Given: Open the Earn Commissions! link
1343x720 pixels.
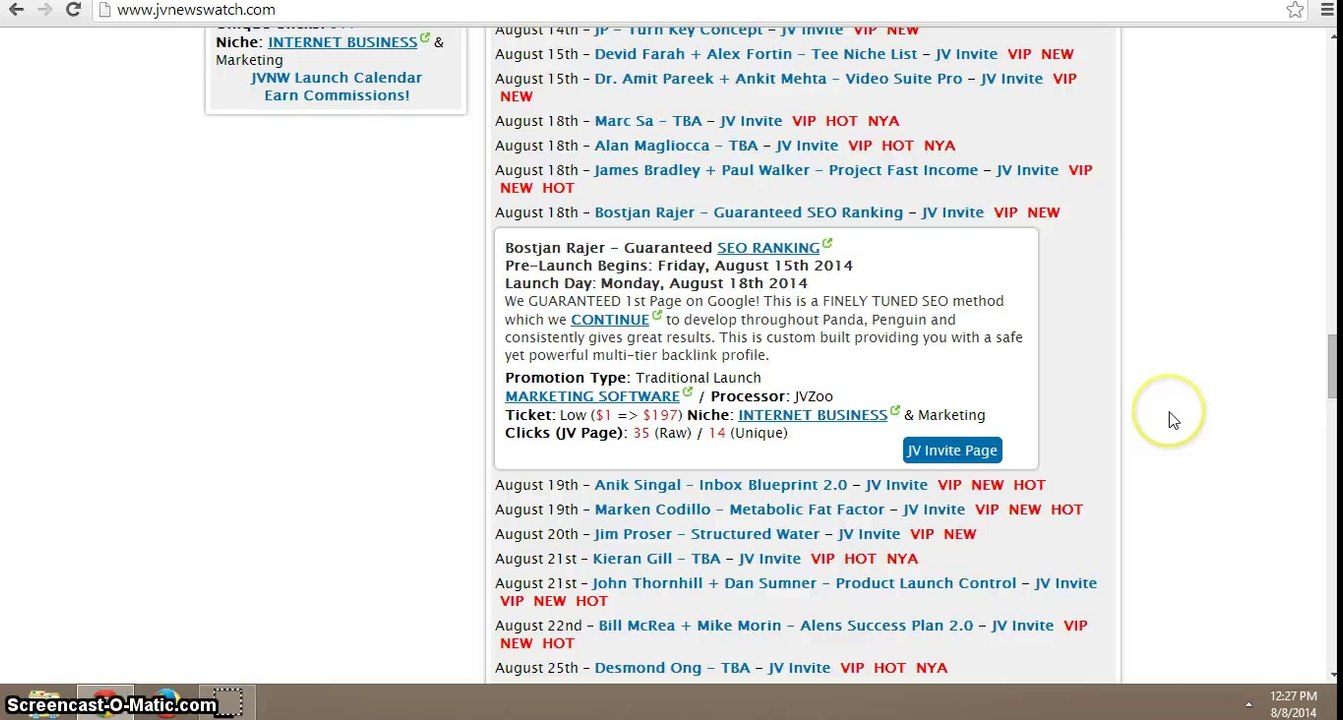Looking at the screenshot, I should tap(337, 96).
